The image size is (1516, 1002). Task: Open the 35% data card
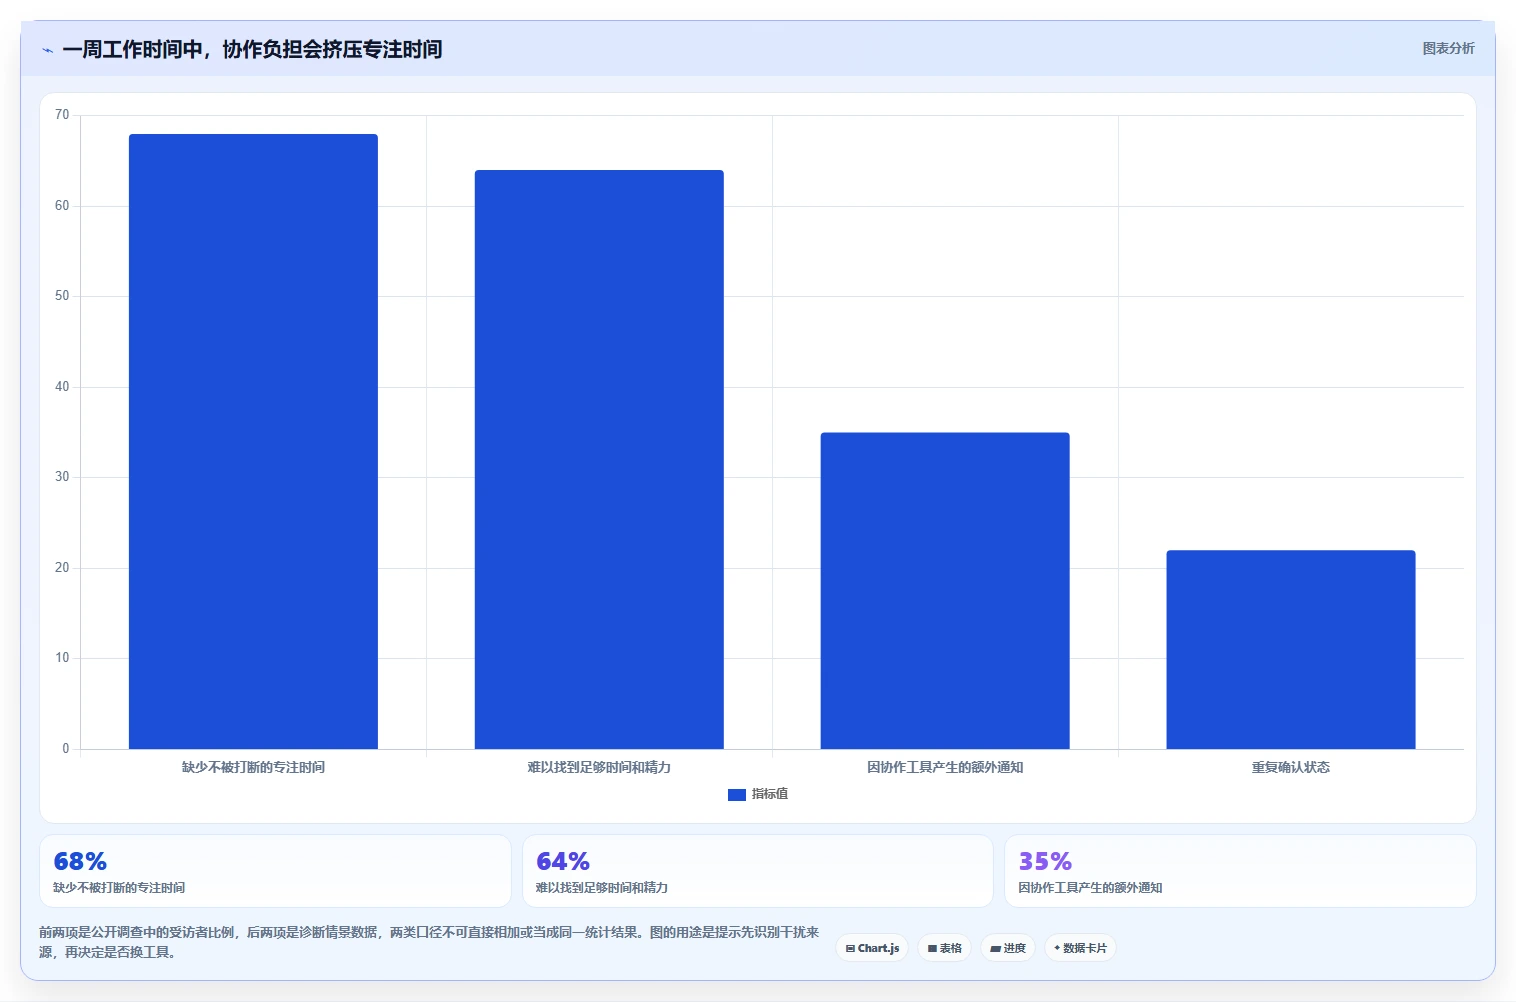[x=1240, y=871]
